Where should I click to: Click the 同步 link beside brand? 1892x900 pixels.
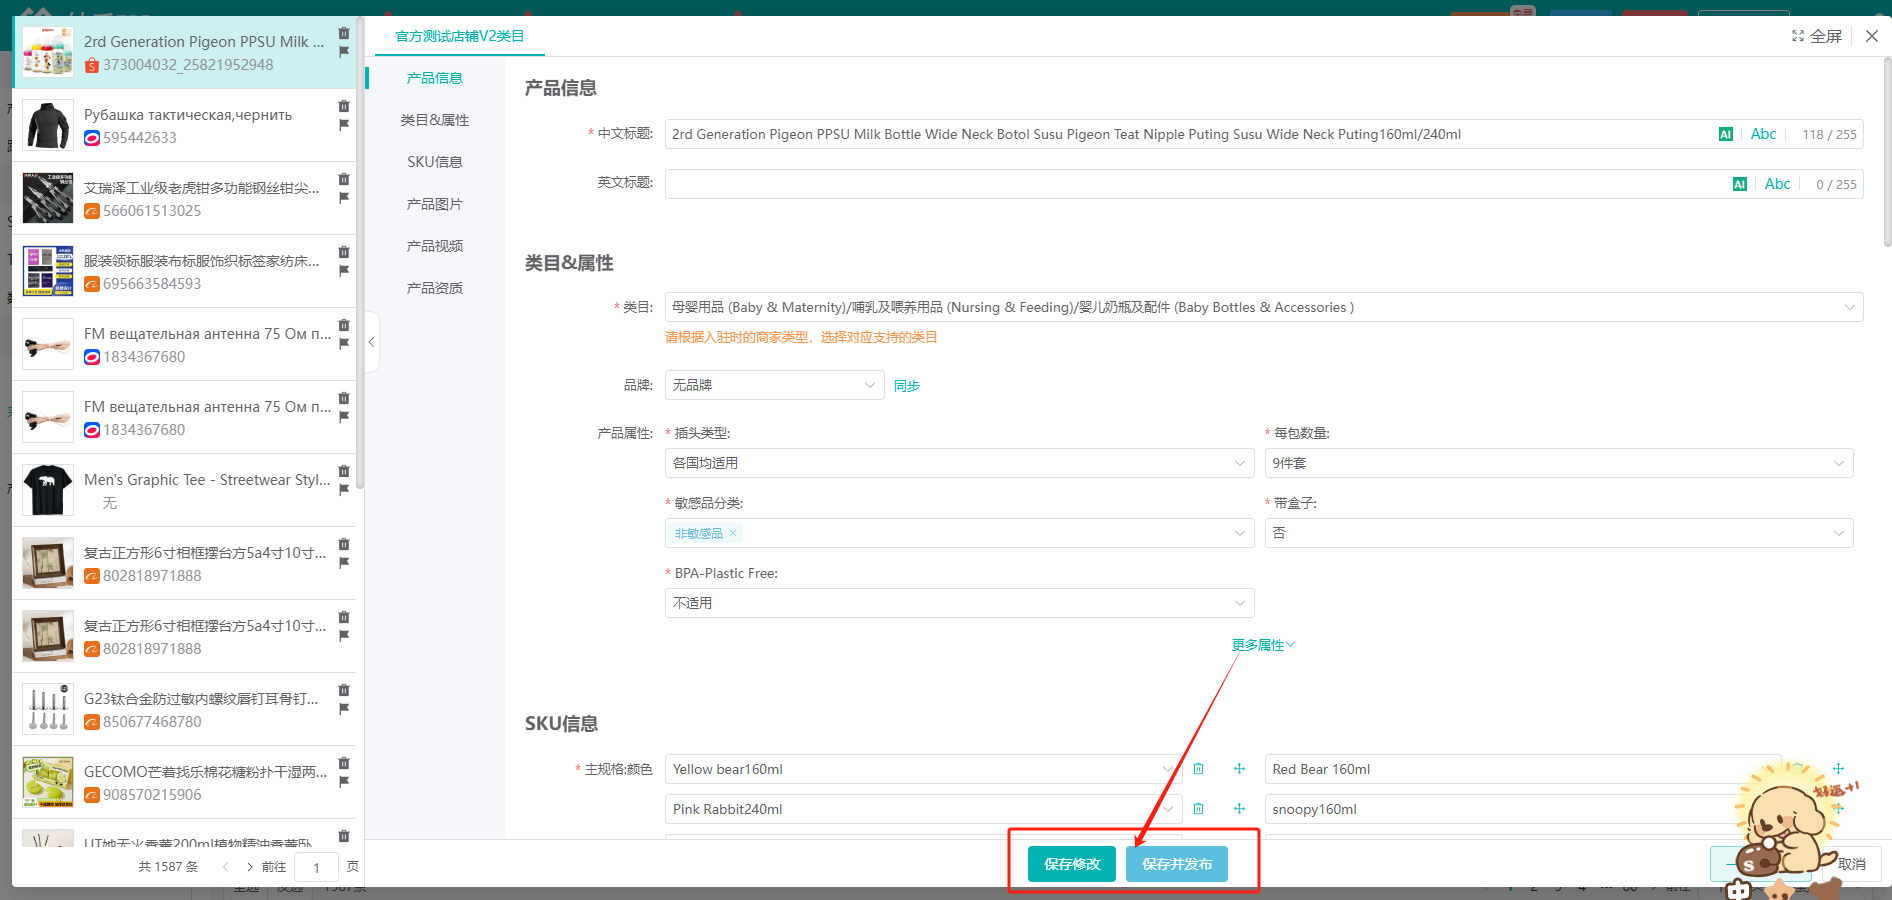point(906,386)
